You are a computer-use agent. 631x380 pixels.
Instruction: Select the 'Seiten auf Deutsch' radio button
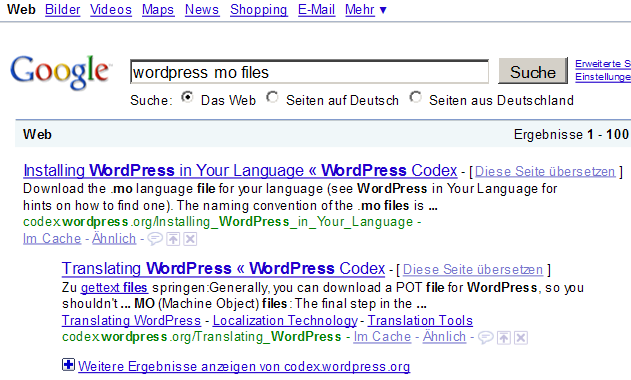tap(272, 97)
